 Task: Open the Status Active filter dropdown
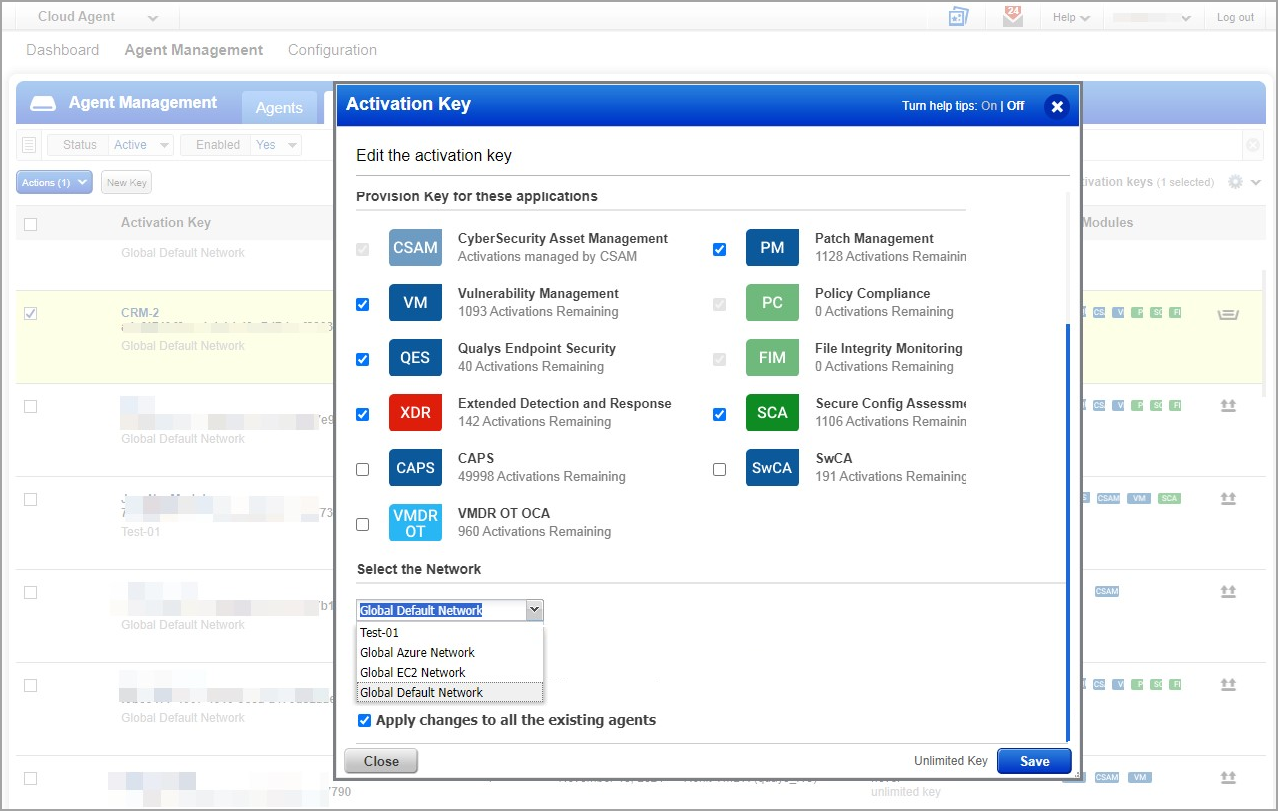(139, 144)
